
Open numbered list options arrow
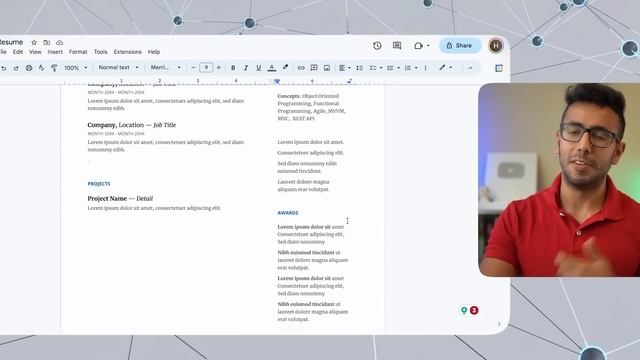416,68
